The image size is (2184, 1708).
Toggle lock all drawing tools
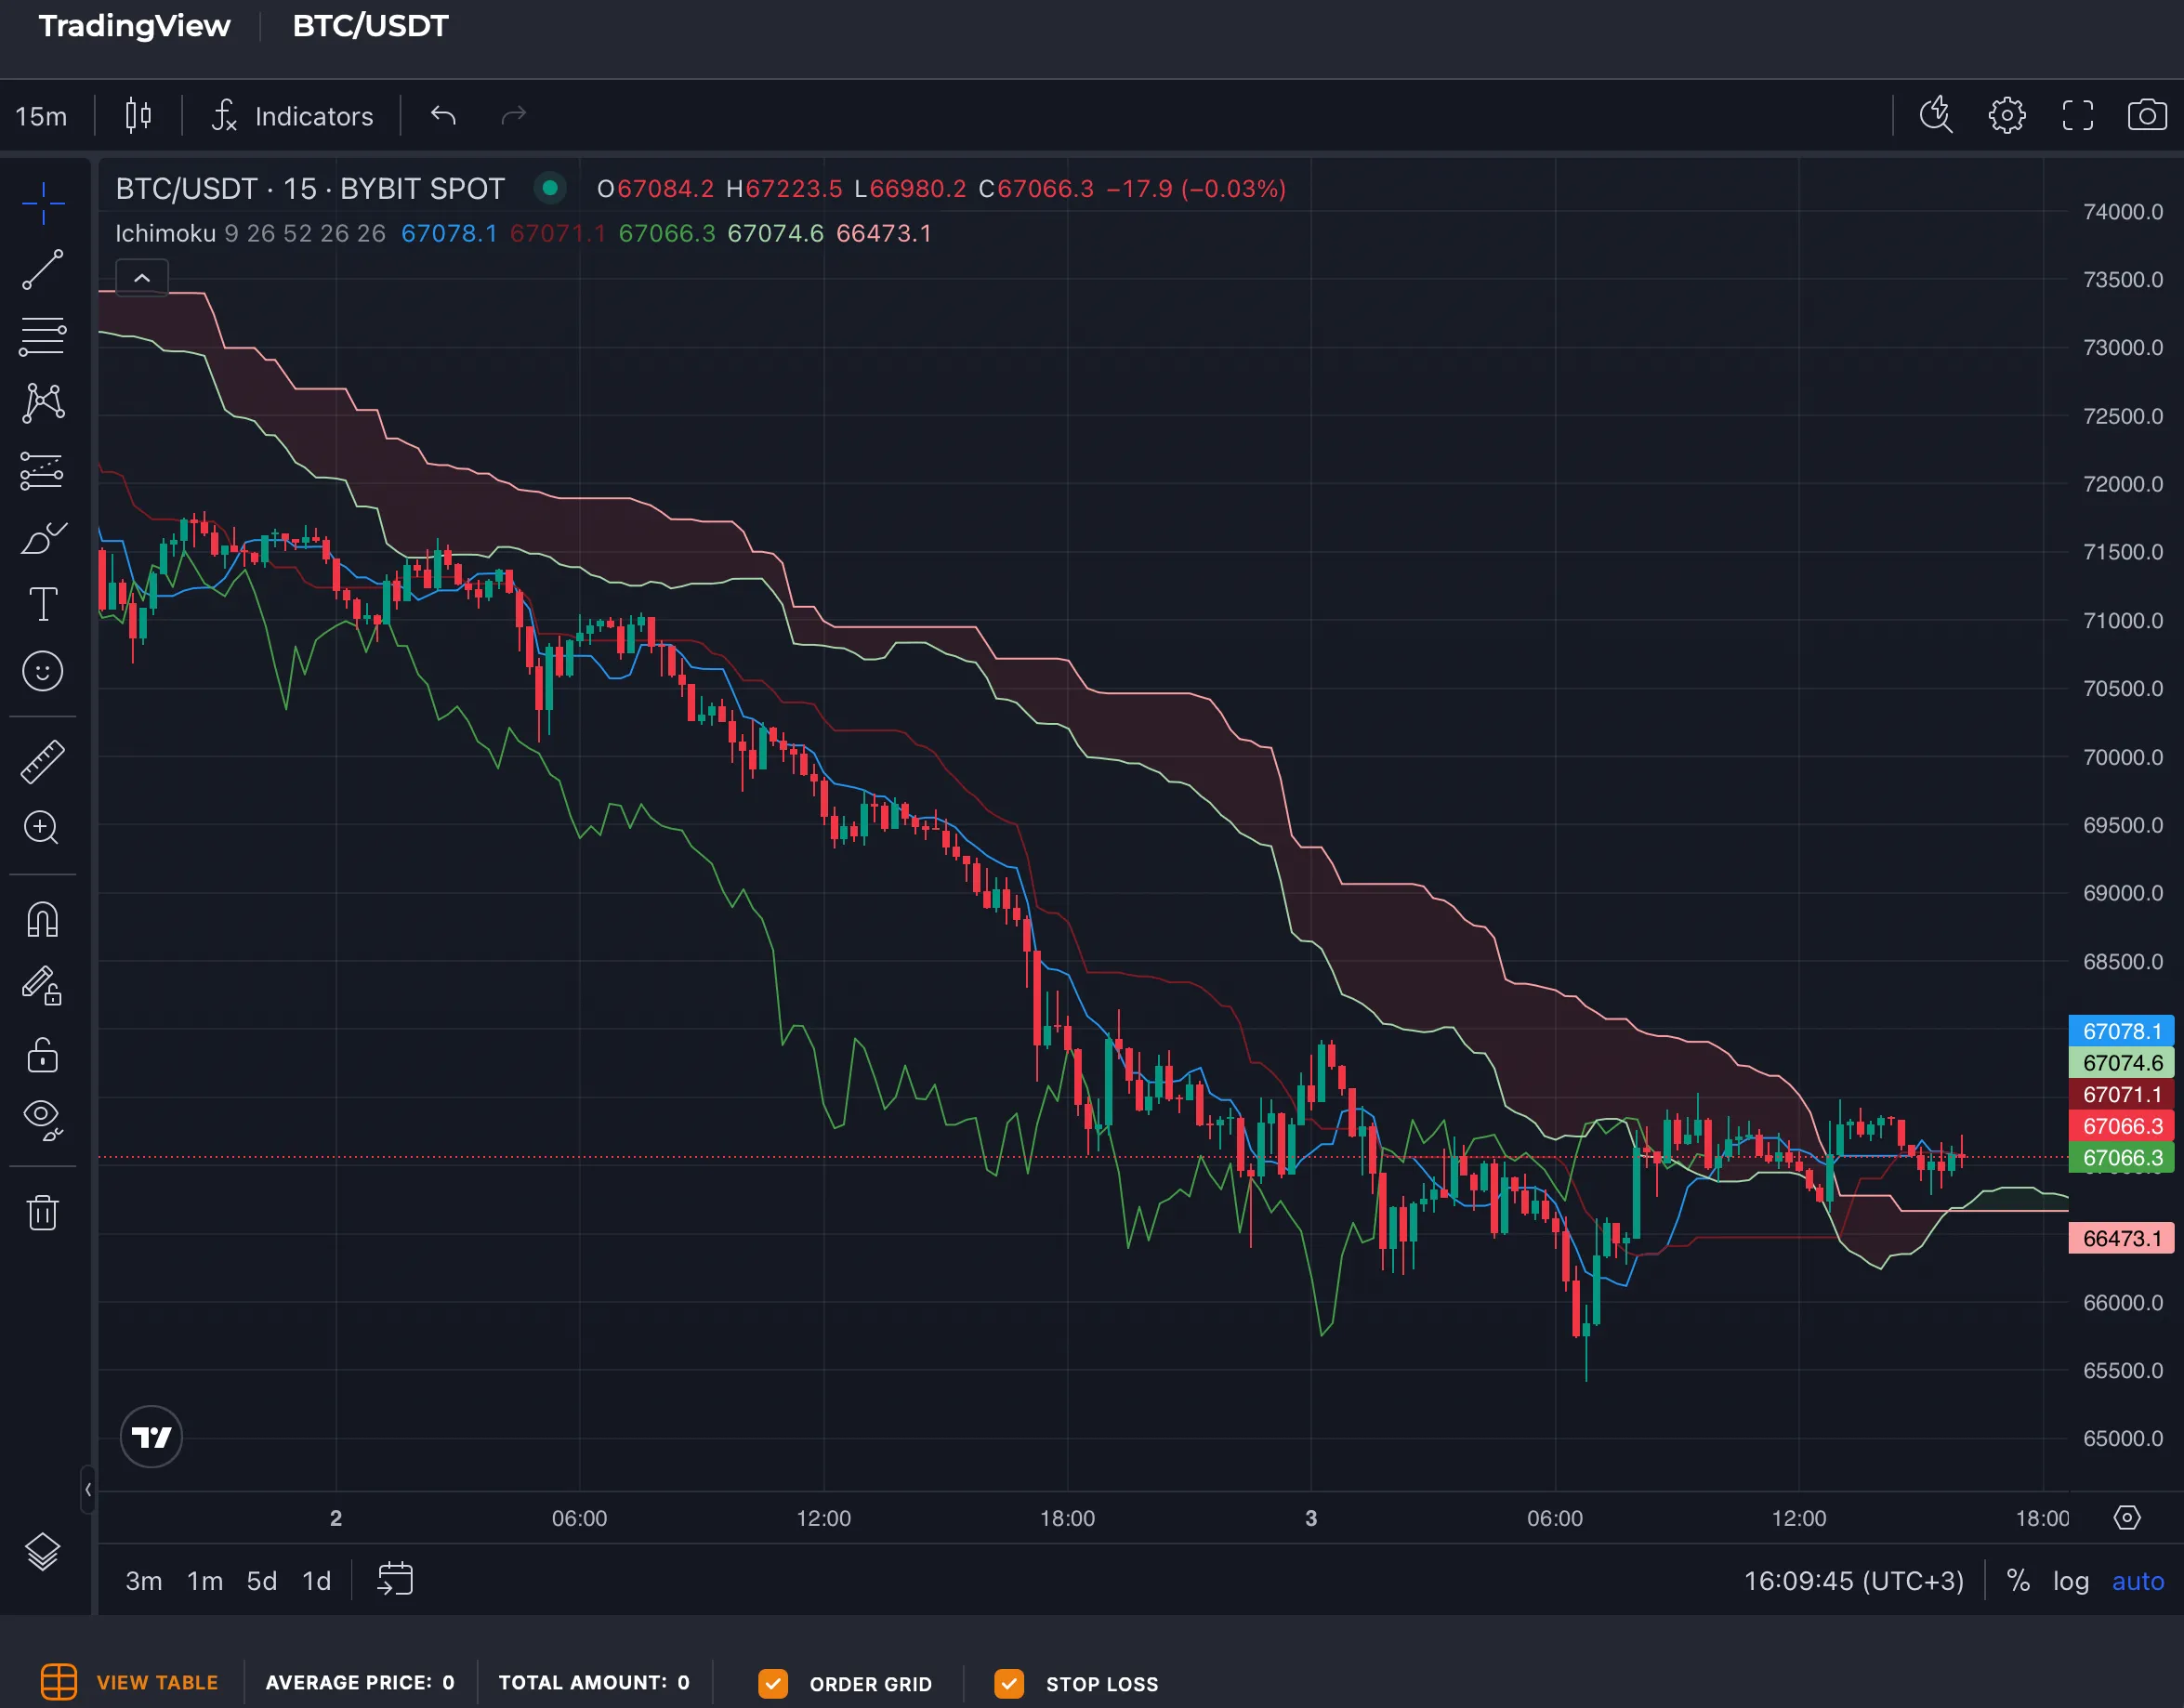[x=43, y=1054]
